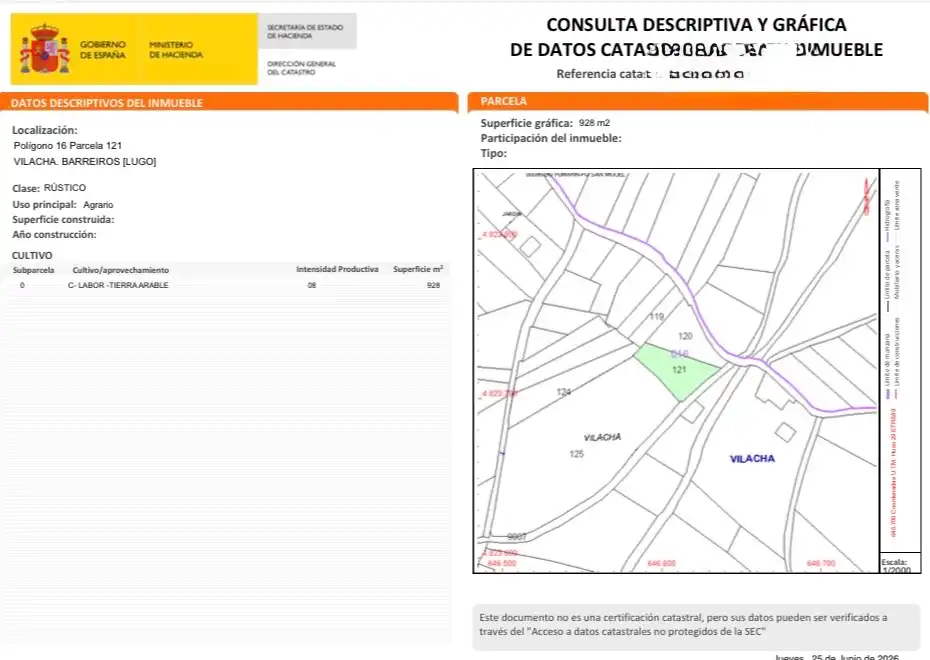Click 'C- LABOR -TIERRA ARABLE' cell
Viewport: 930px width, 660px height.
[x=118, y=285]
